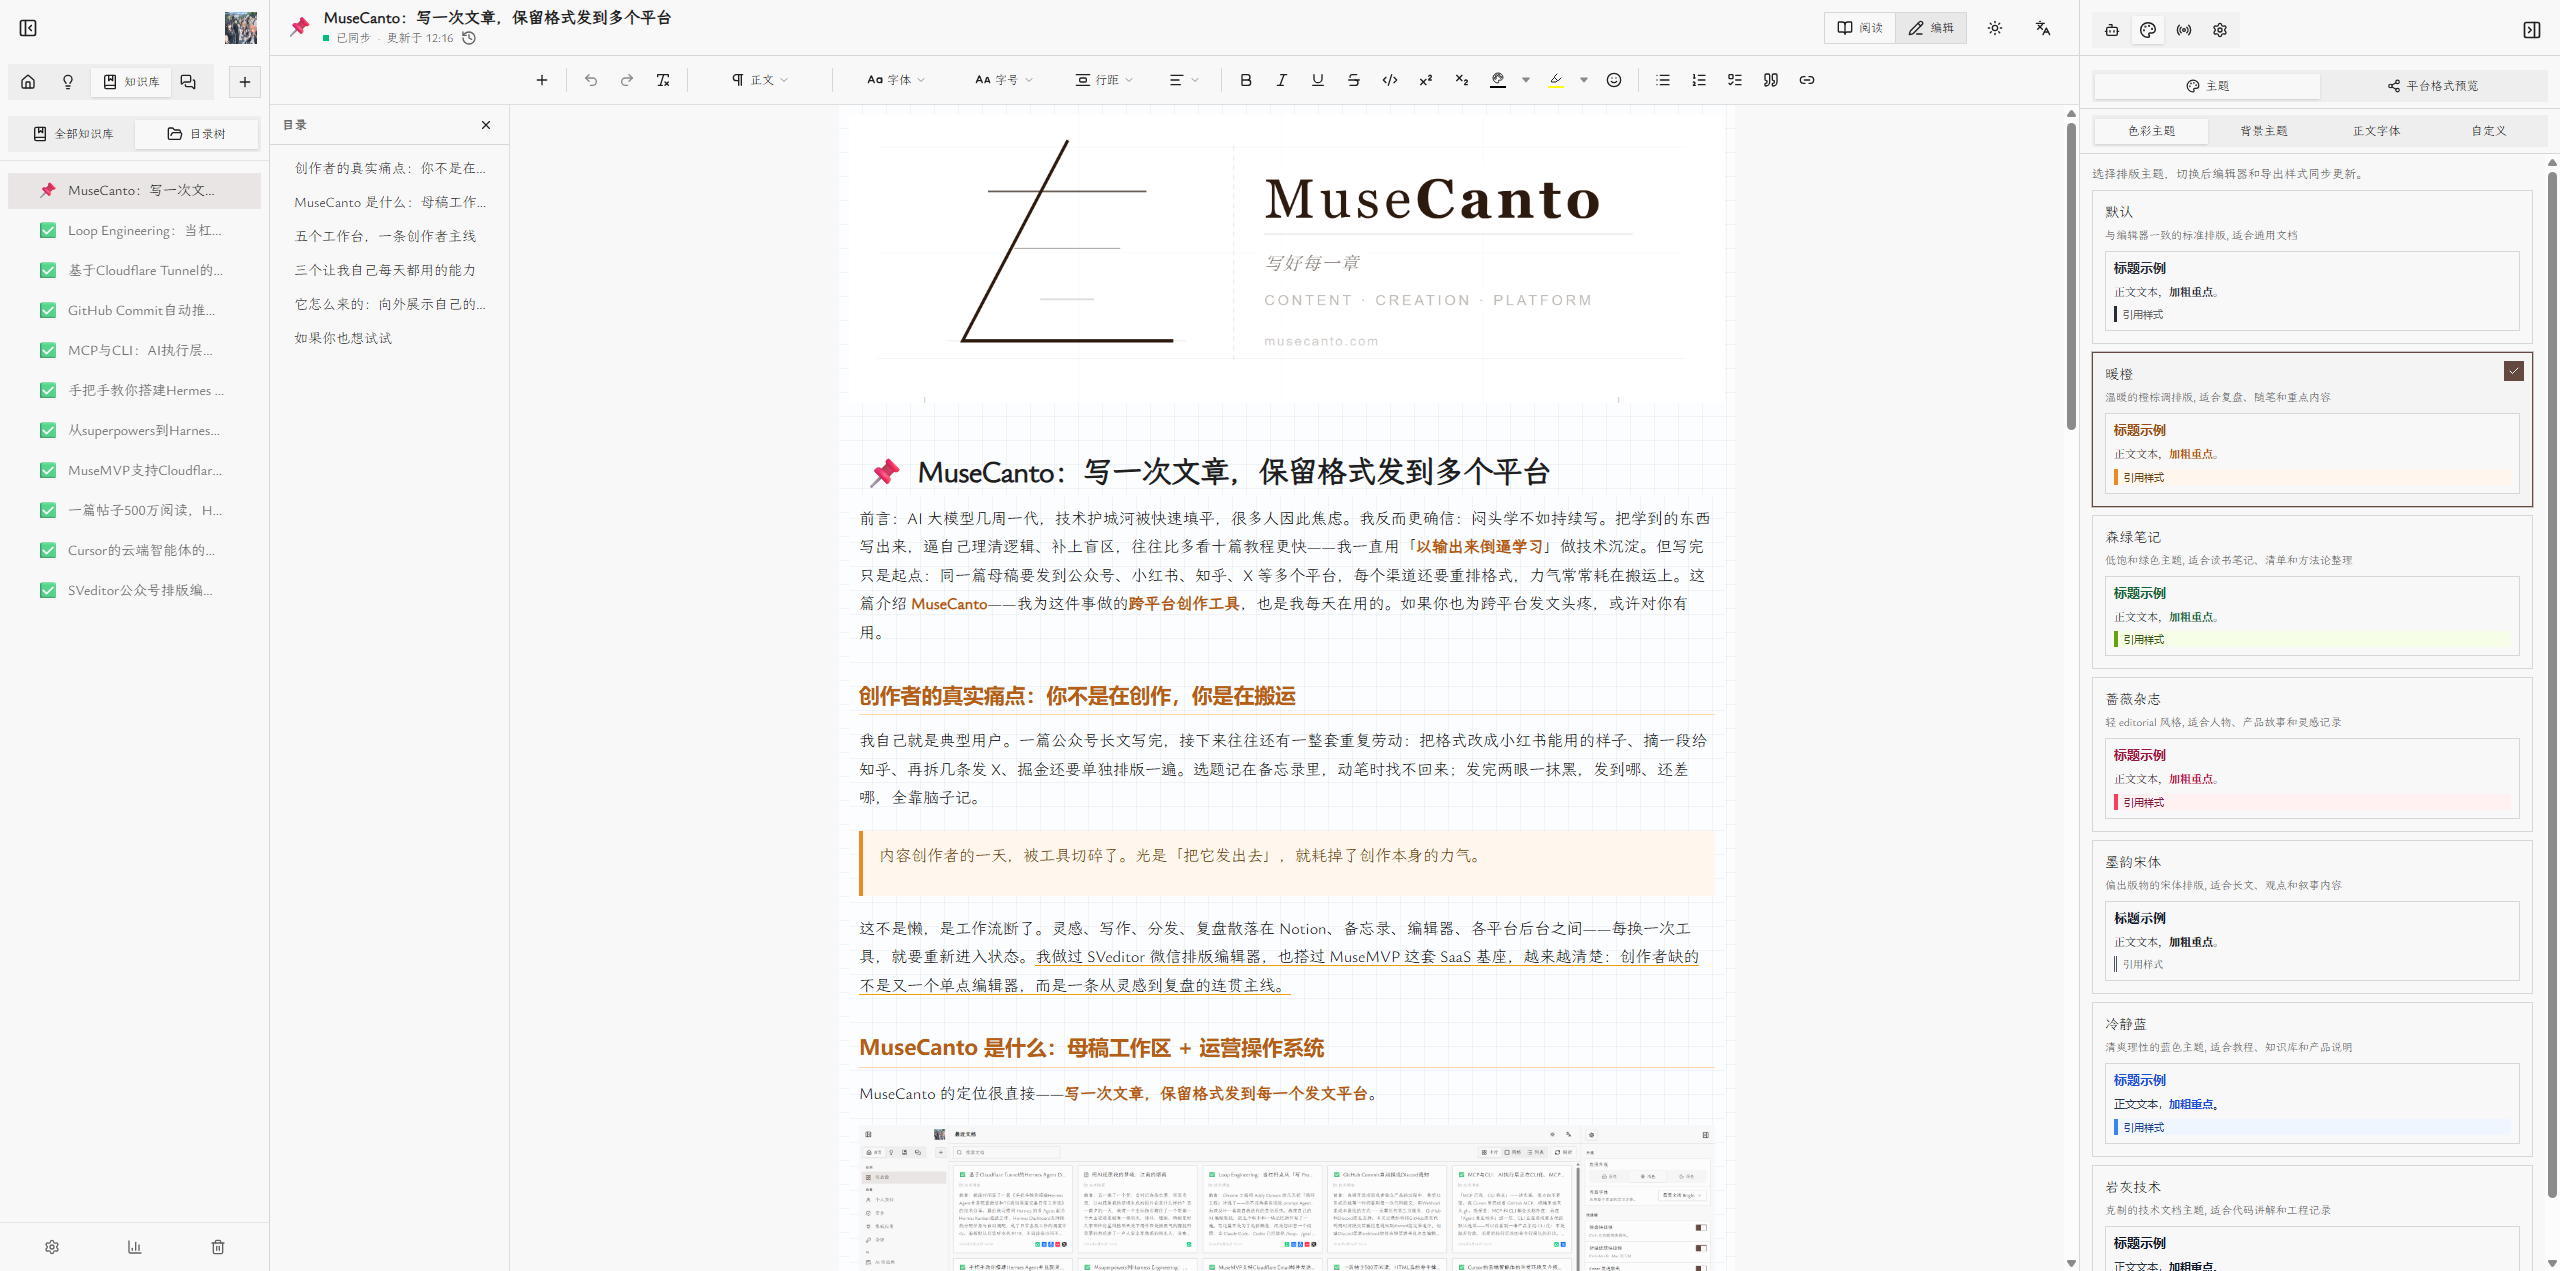The width and height of the screenshot is (2560, 1271).
Task: Toggle checkbox for GitHub Commit自动推 document
Action: click(48, 310)
